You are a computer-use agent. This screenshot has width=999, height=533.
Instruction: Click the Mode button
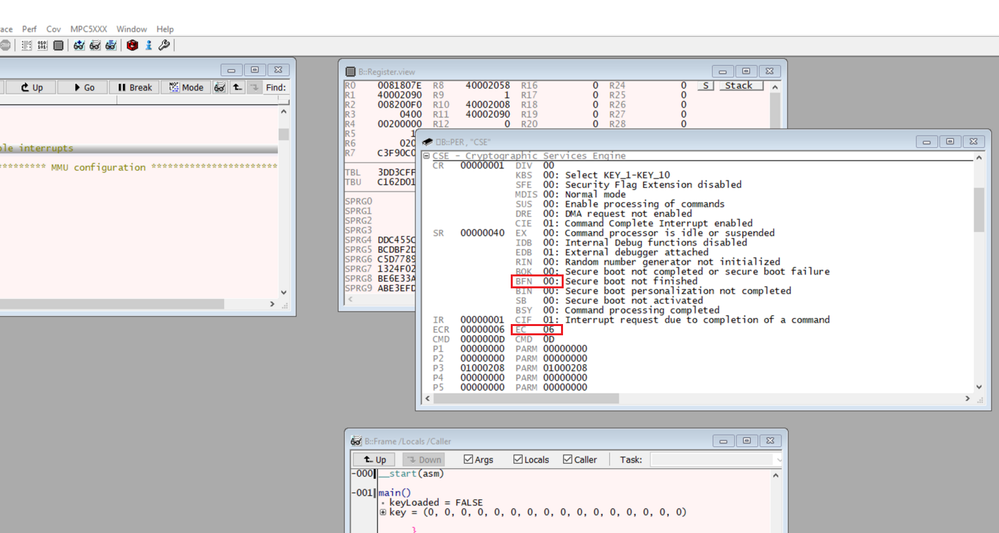186,87
